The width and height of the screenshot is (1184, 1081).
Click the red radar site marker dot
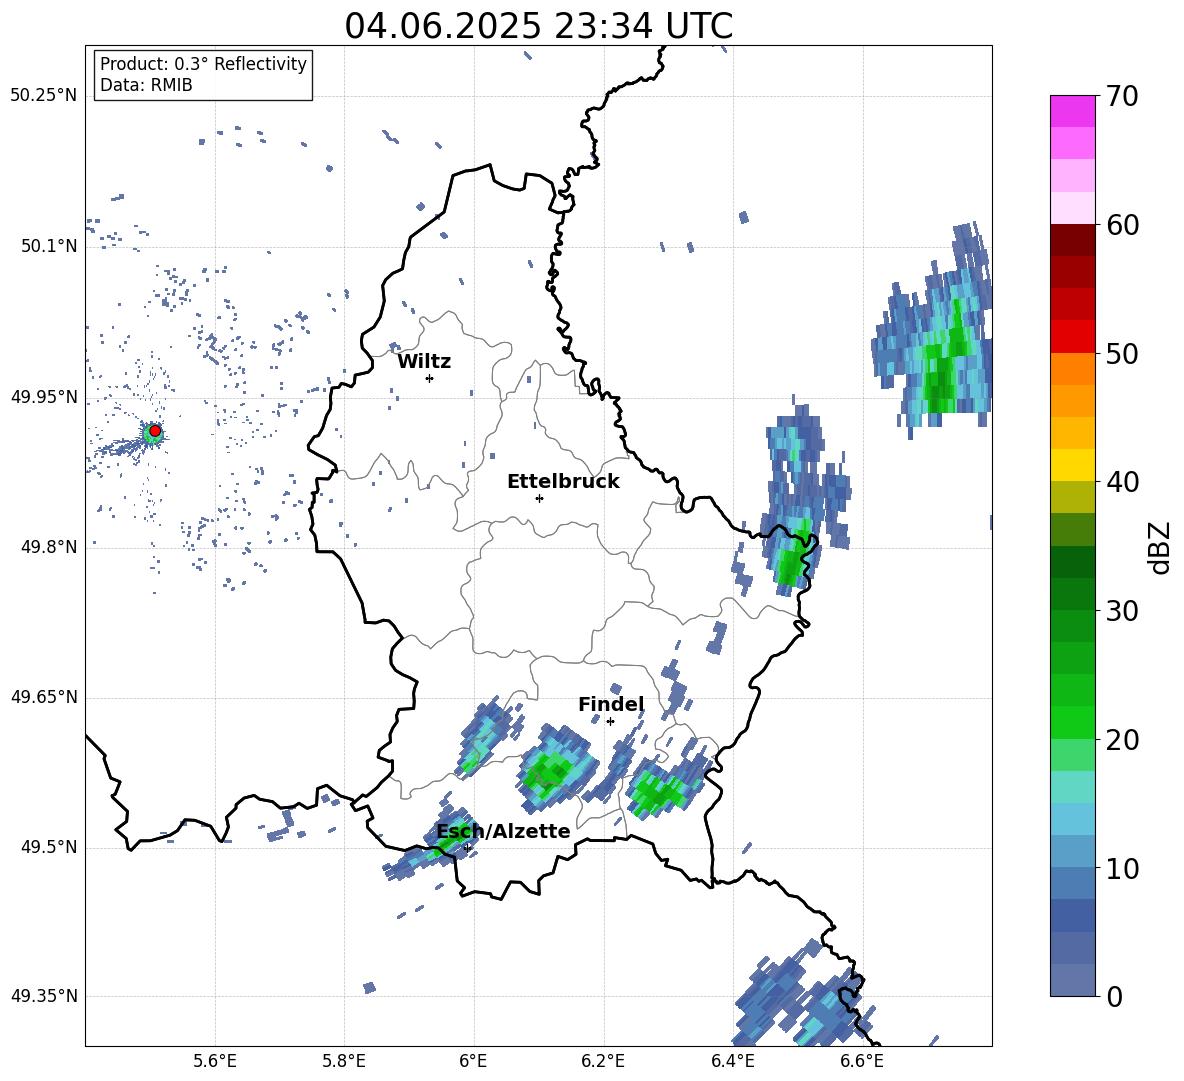[155, 431]
